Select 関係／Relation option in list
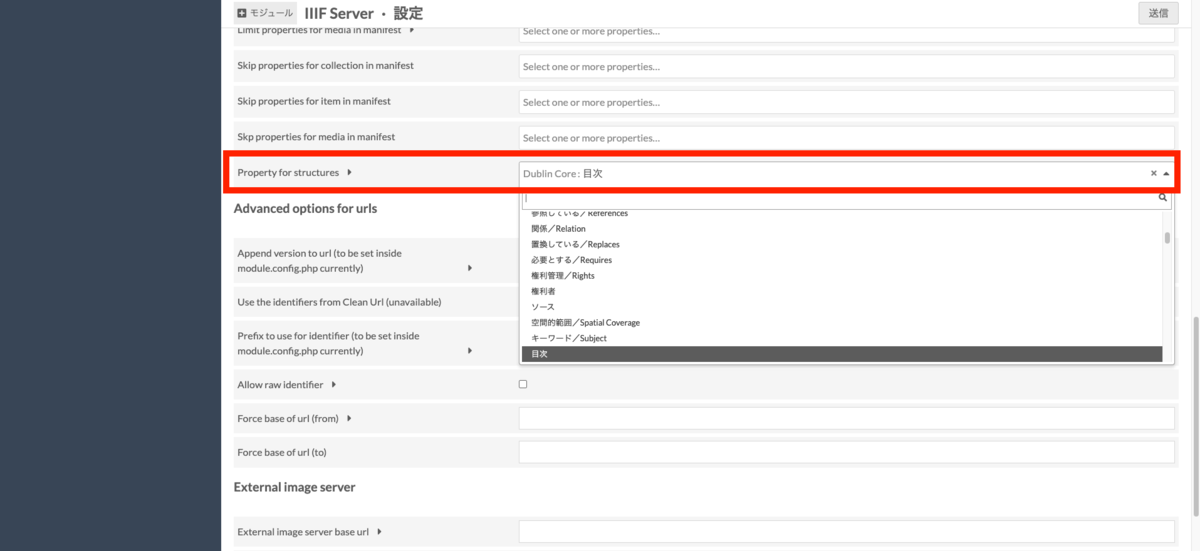 pos(842,229)
